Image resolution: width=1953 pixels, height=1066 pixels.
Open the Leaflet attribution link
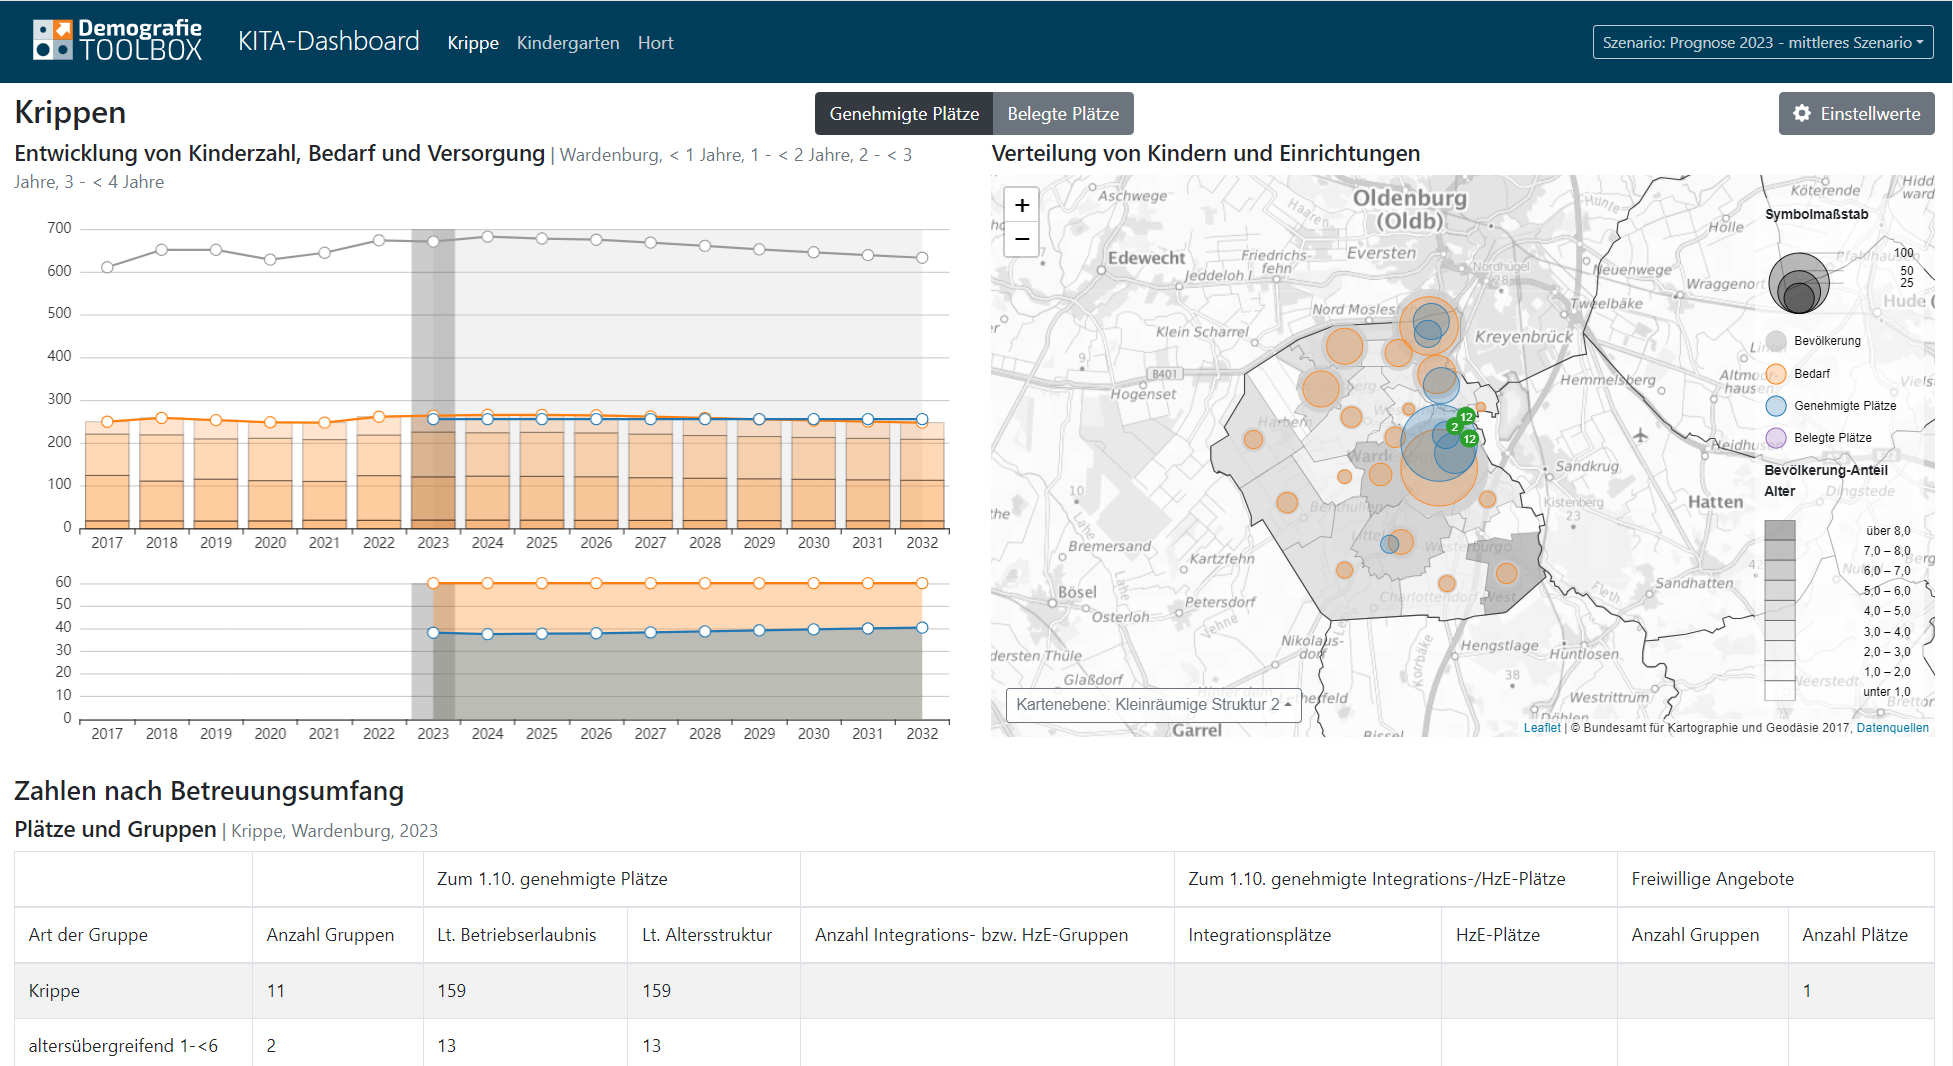tap(1541, 728)
